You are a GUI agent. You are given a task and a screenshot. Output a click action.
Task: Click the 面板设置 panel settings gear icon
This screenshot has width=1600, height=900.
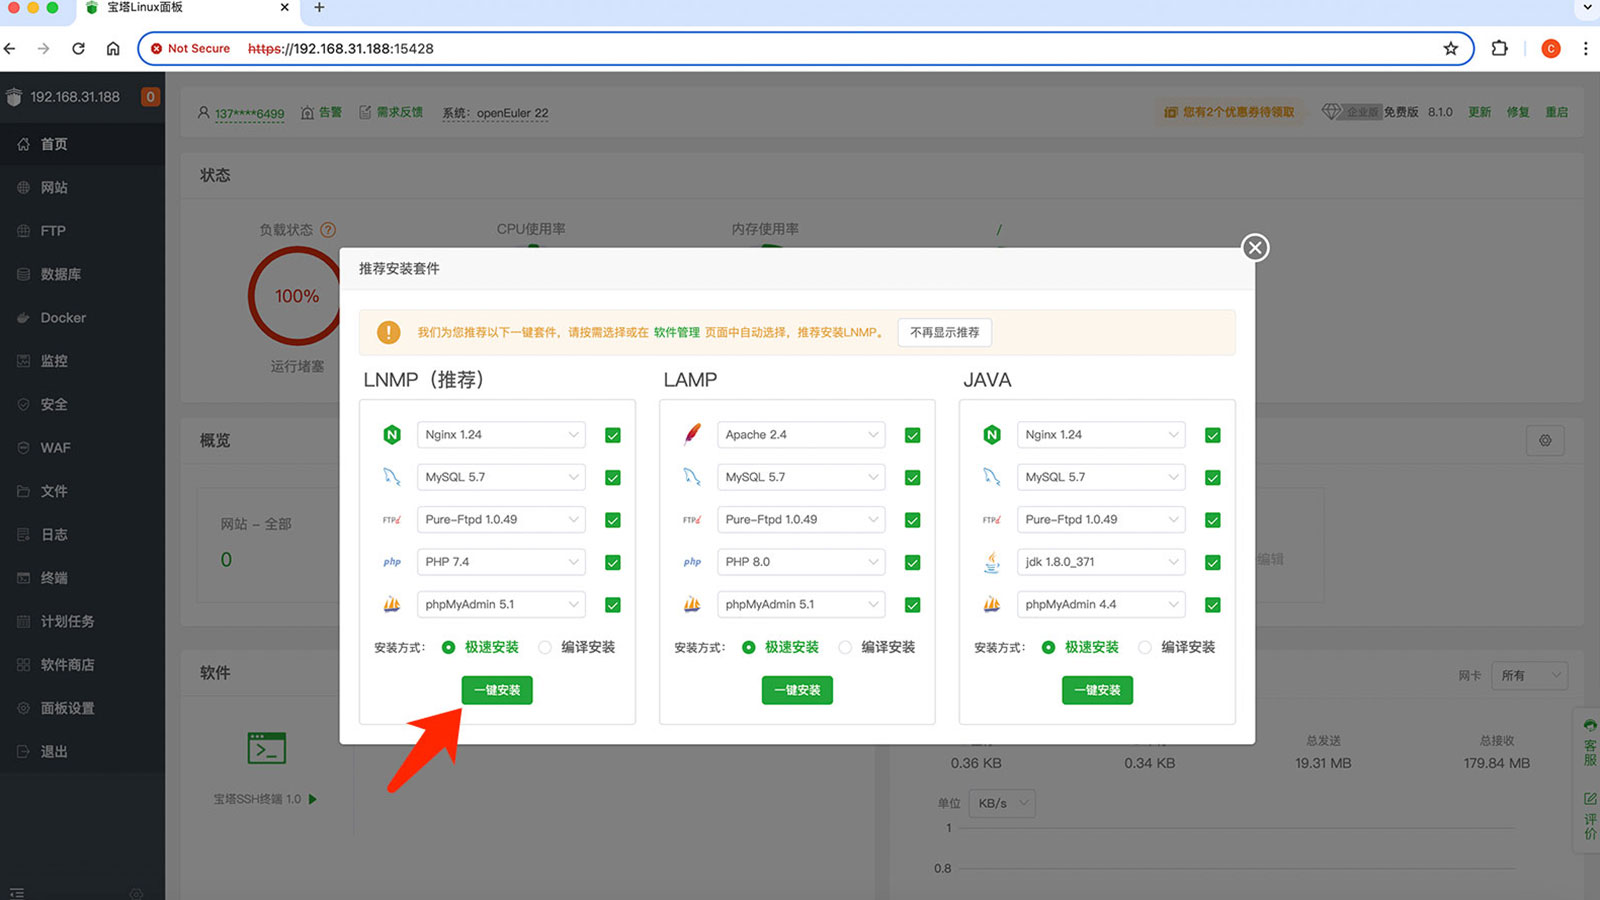[23, 707]
